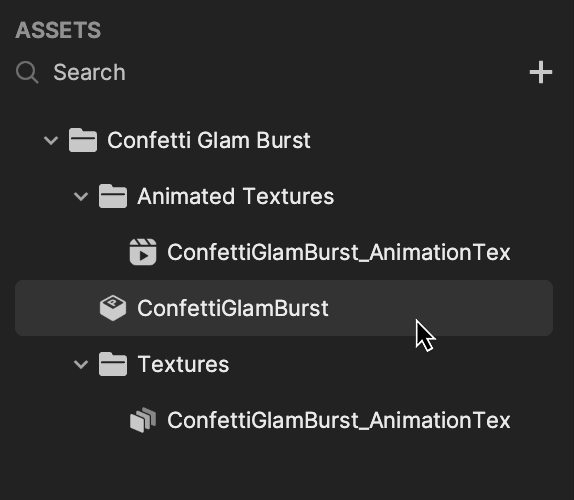Select the Textures folder label
The image size is (574, 500).
183,364
